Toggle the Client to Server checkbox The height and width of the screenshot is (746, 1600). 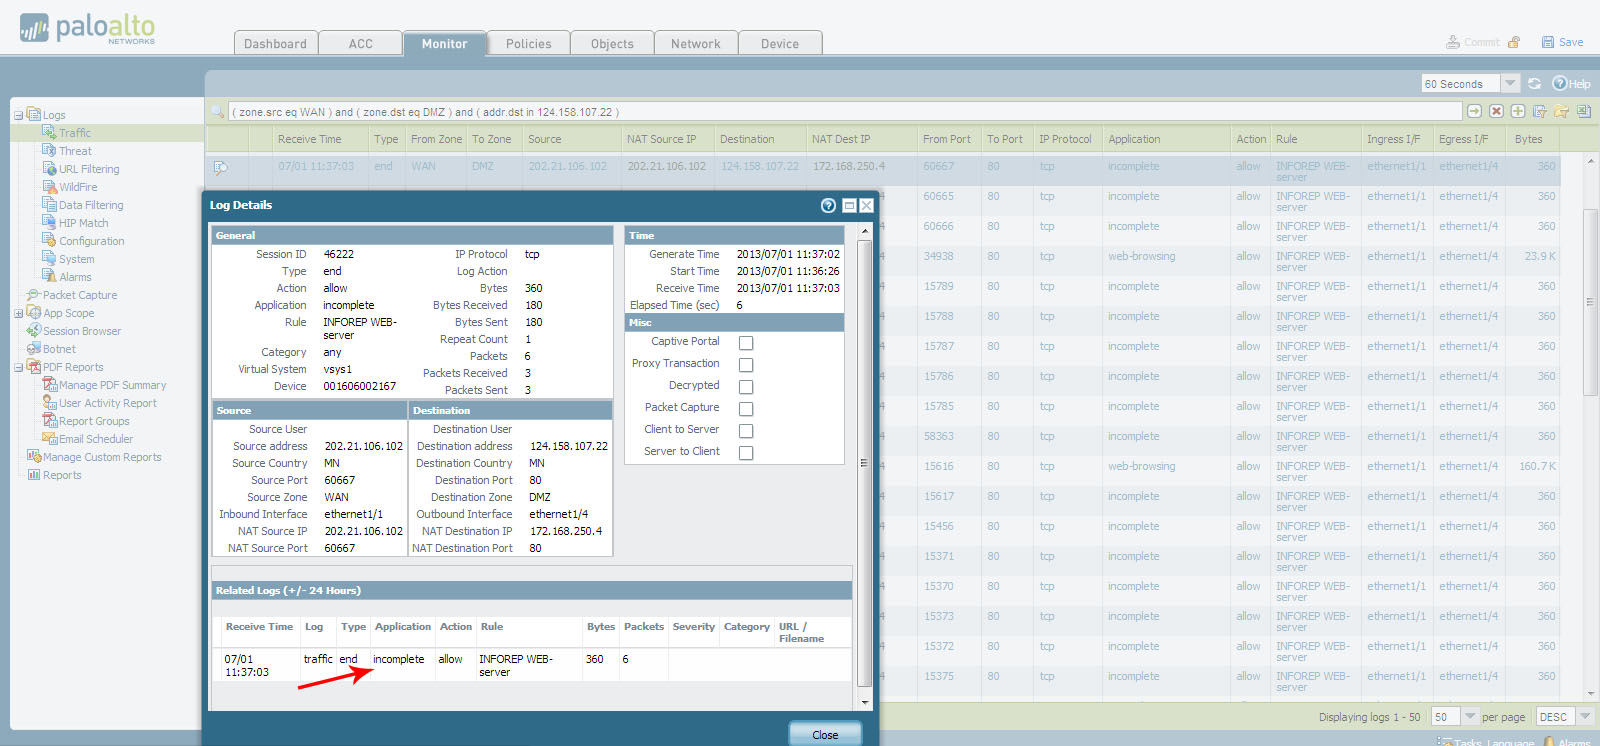(x=746, y=431)
